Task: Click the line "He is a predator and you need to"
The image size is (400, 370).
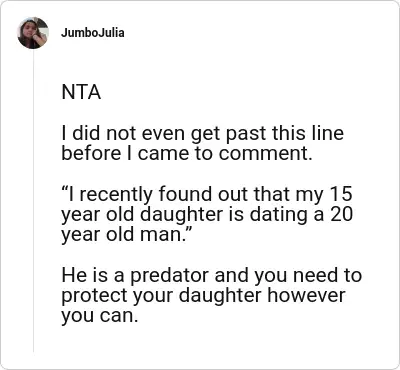Action: click(211, 276)
